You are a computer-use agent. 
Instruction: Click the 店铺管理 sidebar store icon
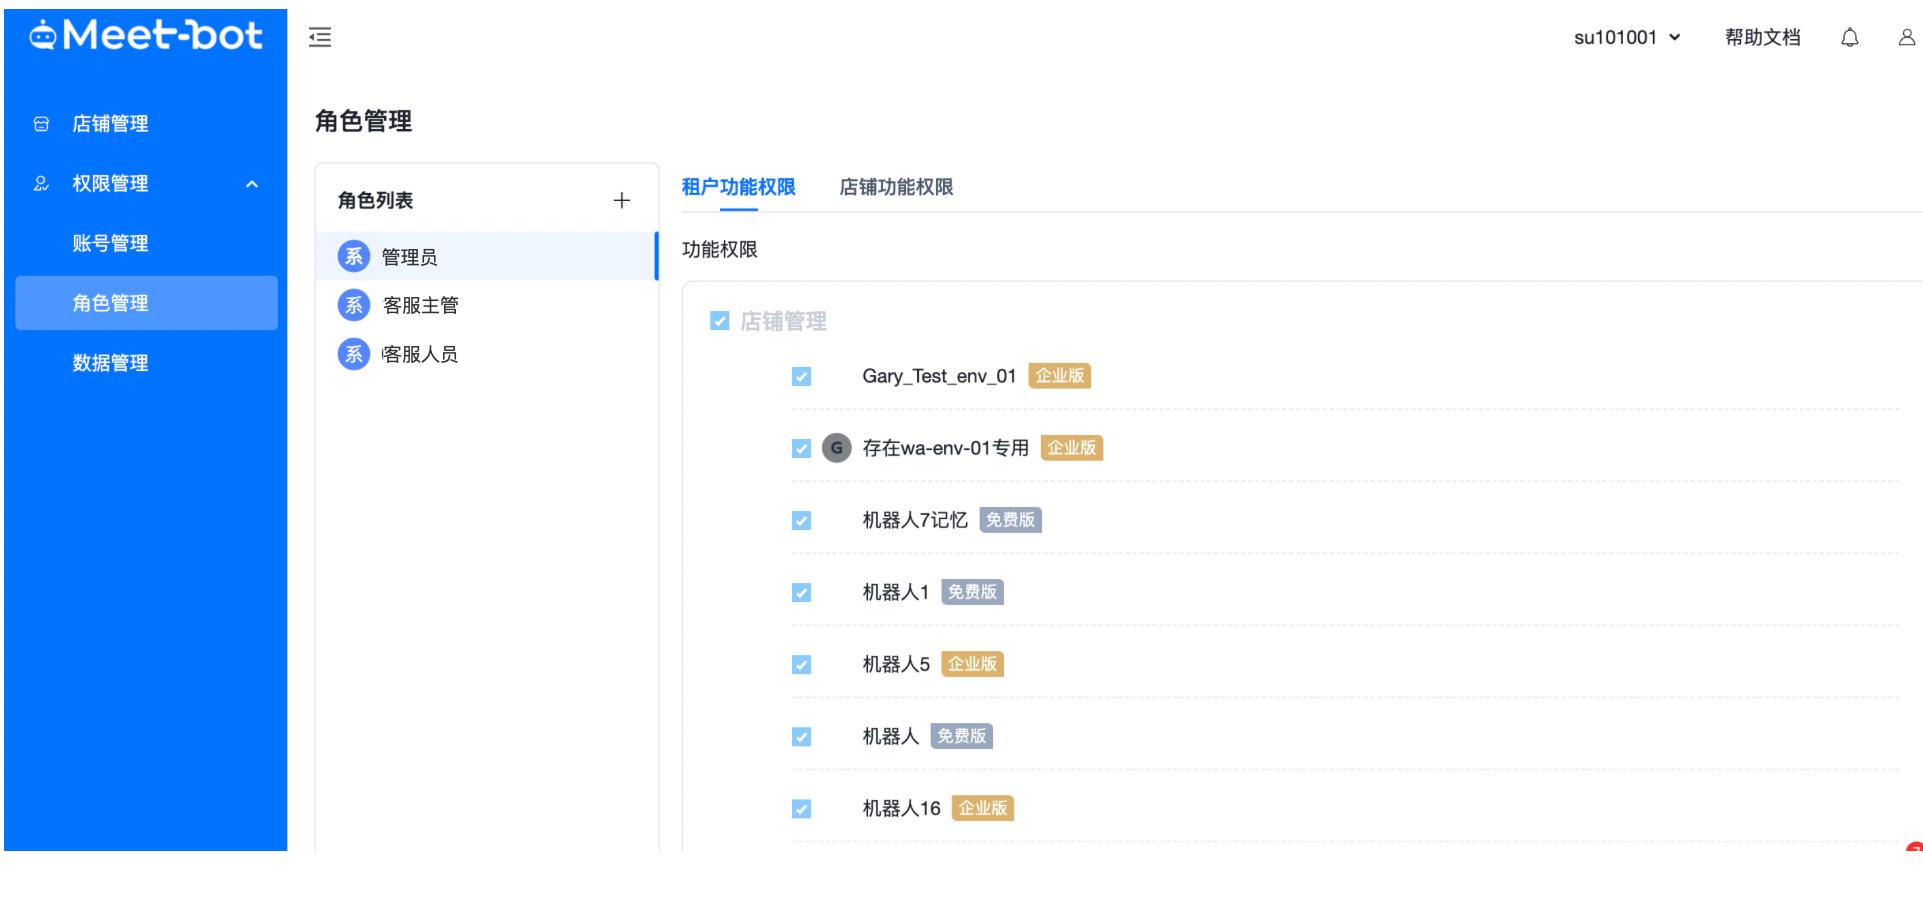point(41,124)
